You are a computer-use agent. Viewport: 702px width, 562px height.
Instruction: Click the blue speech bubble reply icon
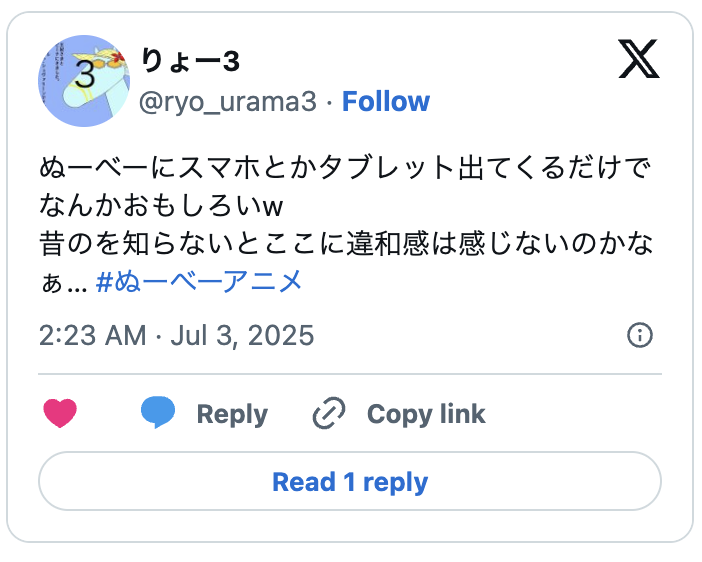(158, 413)
